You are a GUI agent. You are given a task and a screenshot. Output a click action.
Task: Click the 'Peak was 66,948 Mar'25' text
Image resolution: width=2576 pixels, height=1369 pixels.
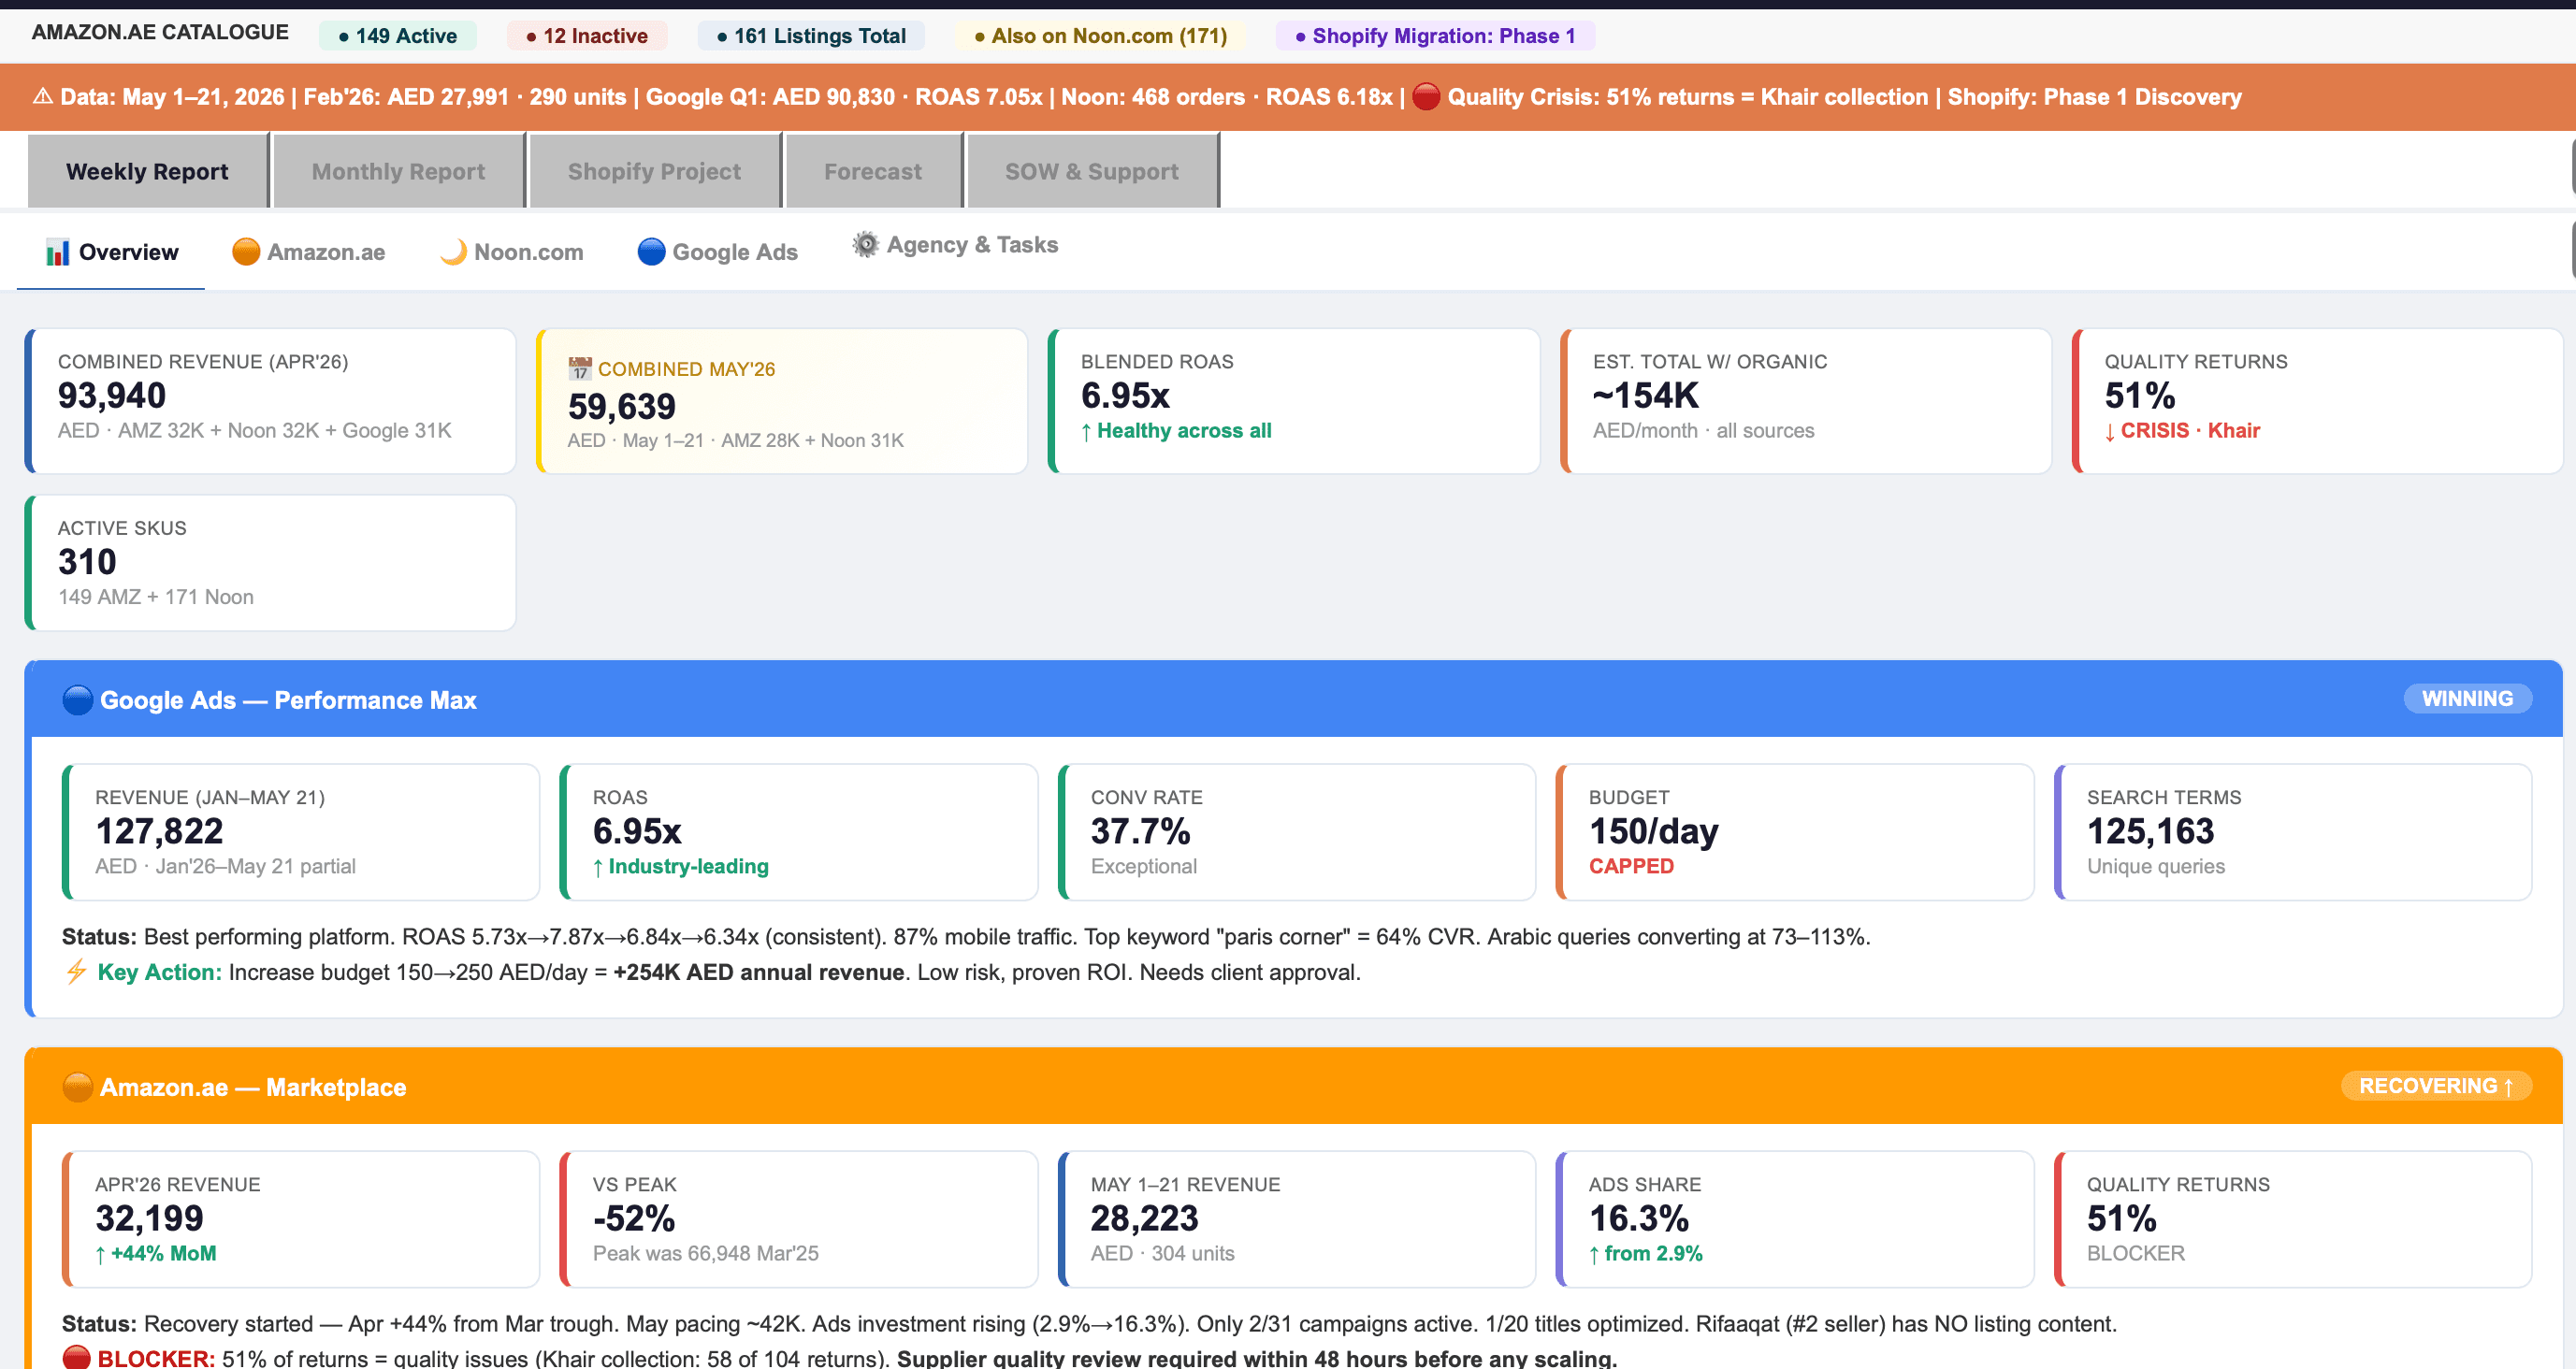coord(705,1253)
